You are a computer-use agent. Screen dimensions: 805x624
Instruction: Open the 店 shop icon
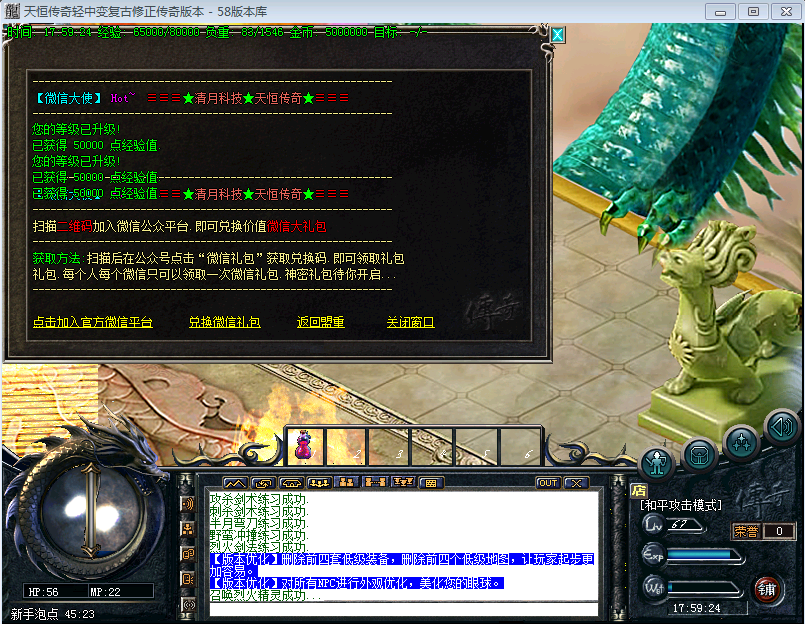pos(639,490)
